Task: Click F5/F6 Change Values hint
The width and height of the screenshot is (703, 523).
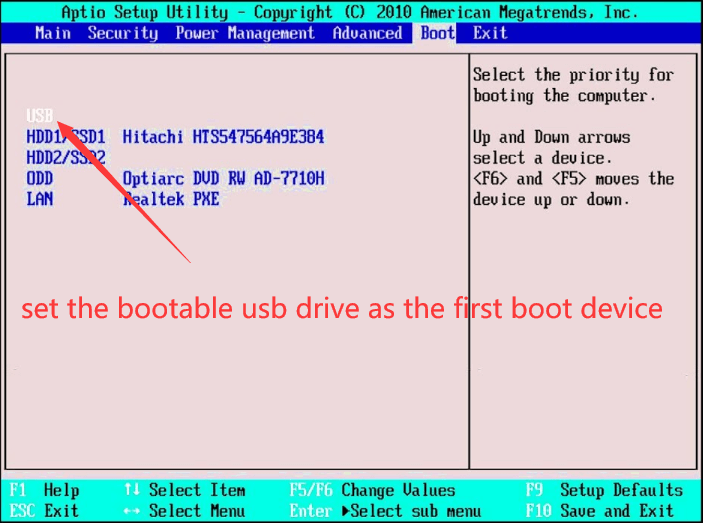Action: [x=372, y=490]
